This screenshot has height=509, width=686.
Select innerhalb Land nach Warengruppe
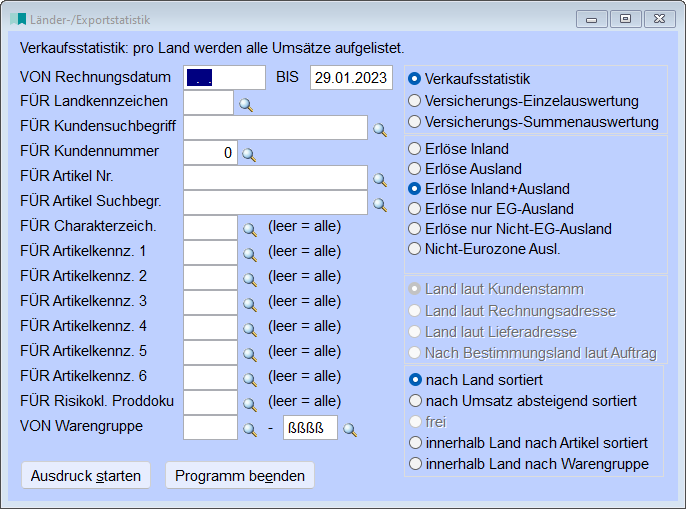click(x=529, y=463)
